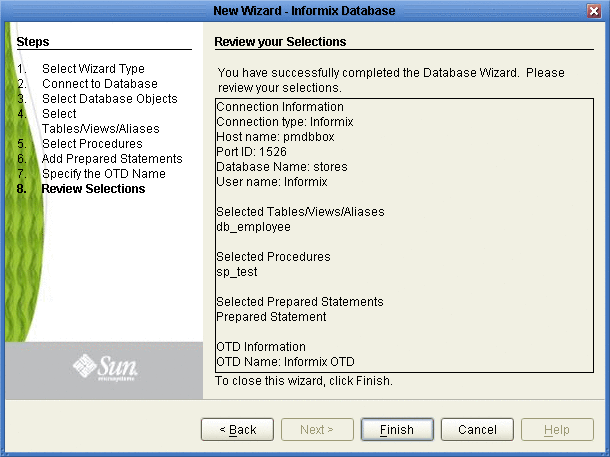Click the New Wizard title bar
The image size is (610, 457).
(304, 11)
